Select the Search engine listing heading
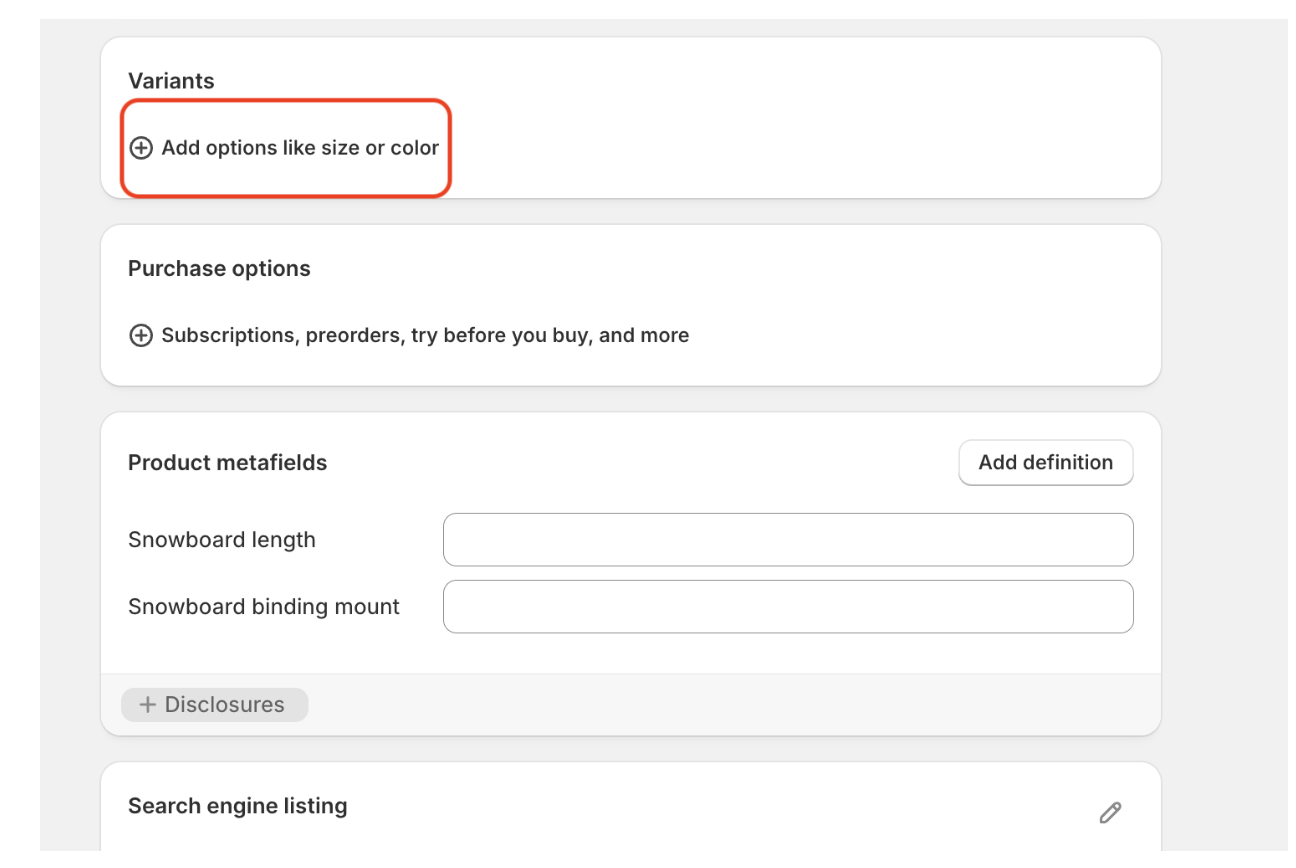The image size is (1296, 868). tap(238, 806)
